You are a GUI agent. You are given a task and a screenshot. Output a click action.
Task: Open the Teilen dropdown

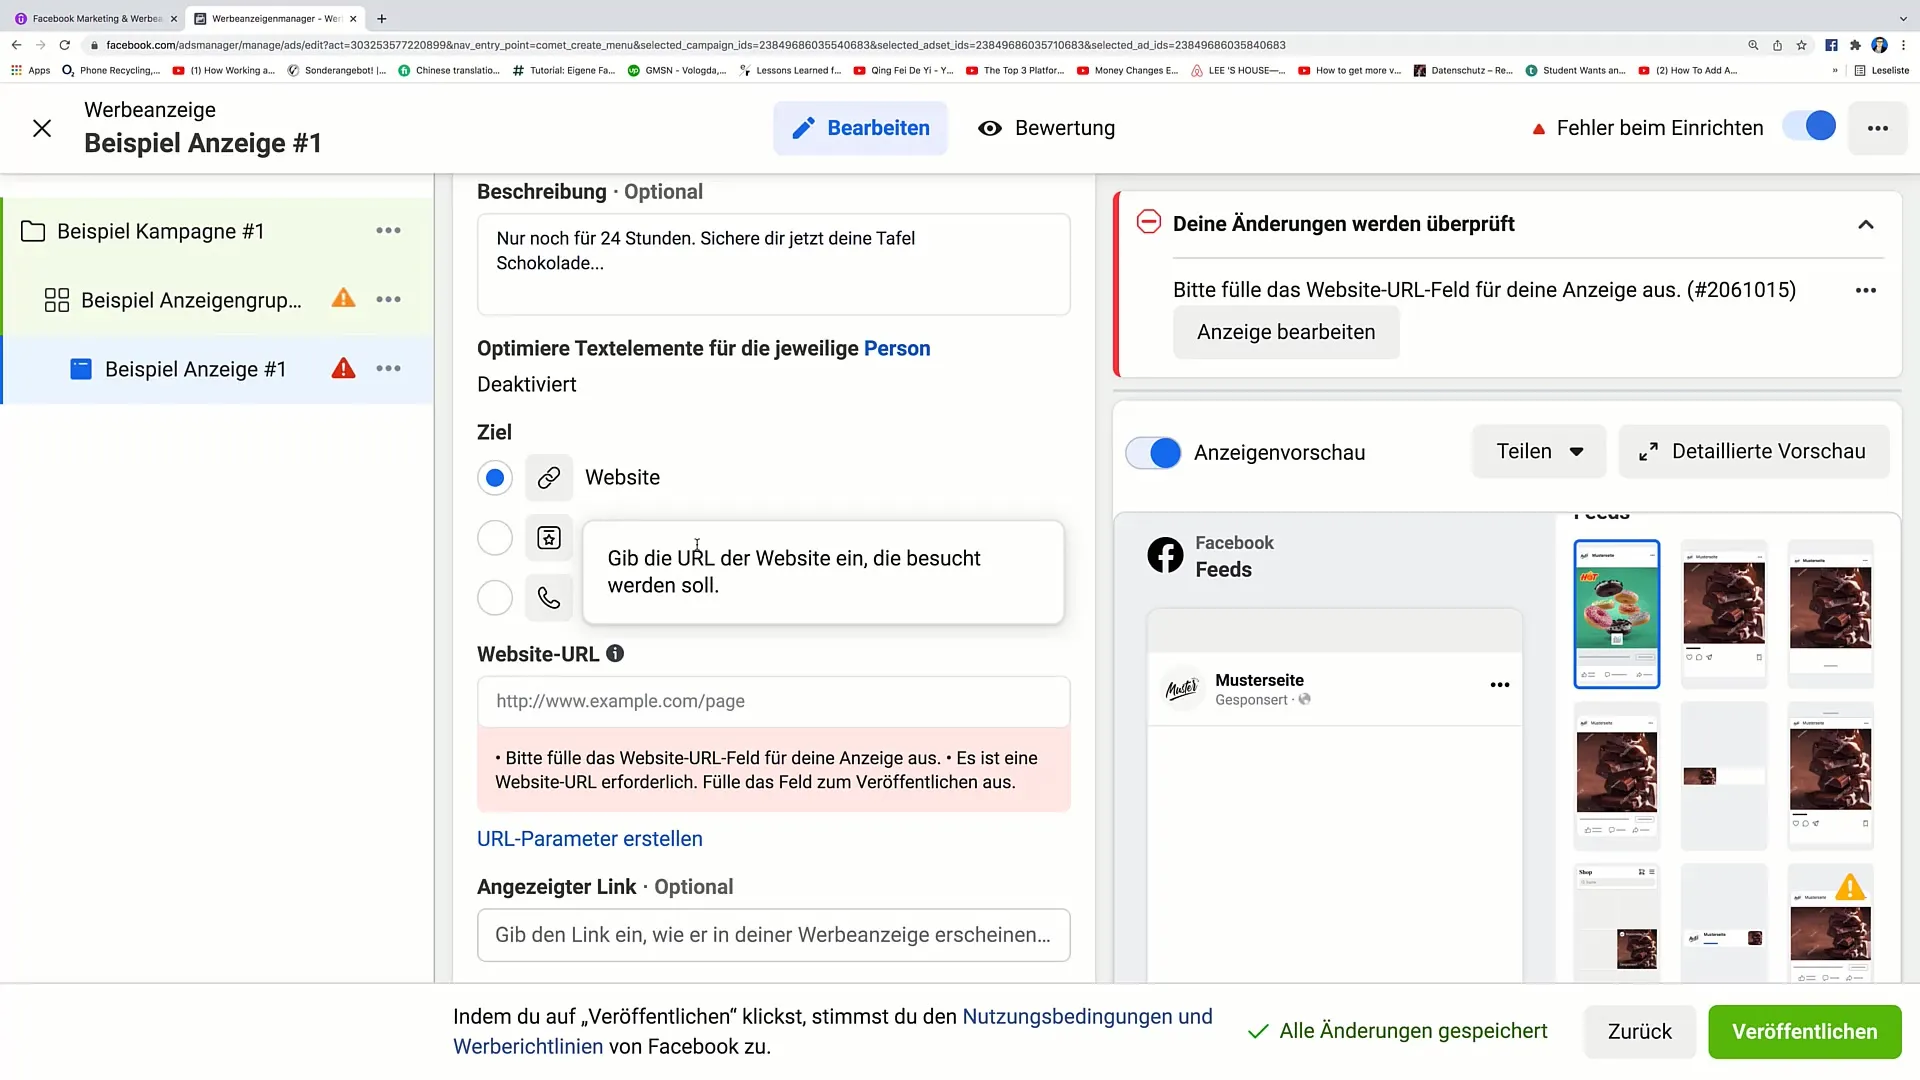(x=1539, y=452)
